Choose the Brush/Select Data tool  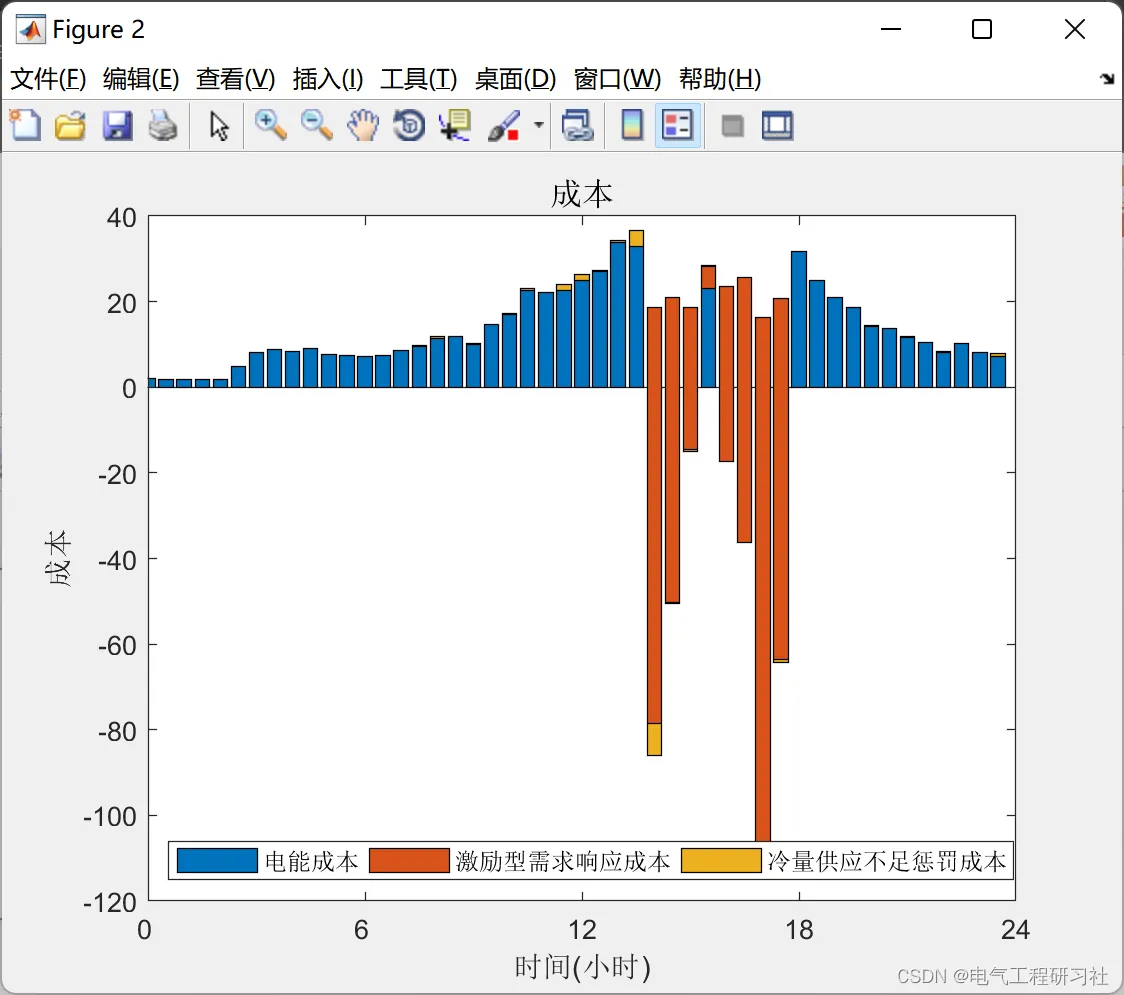pos(504,125)
